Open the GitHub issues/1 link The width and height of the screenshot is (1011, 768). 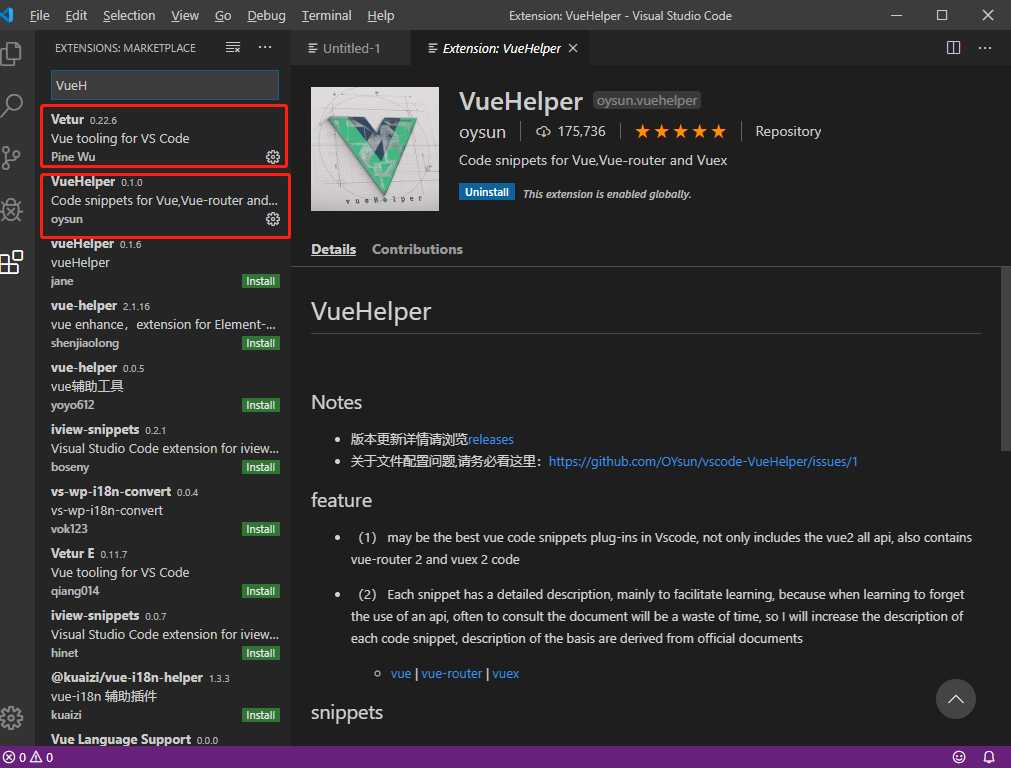tap(703, 462)
